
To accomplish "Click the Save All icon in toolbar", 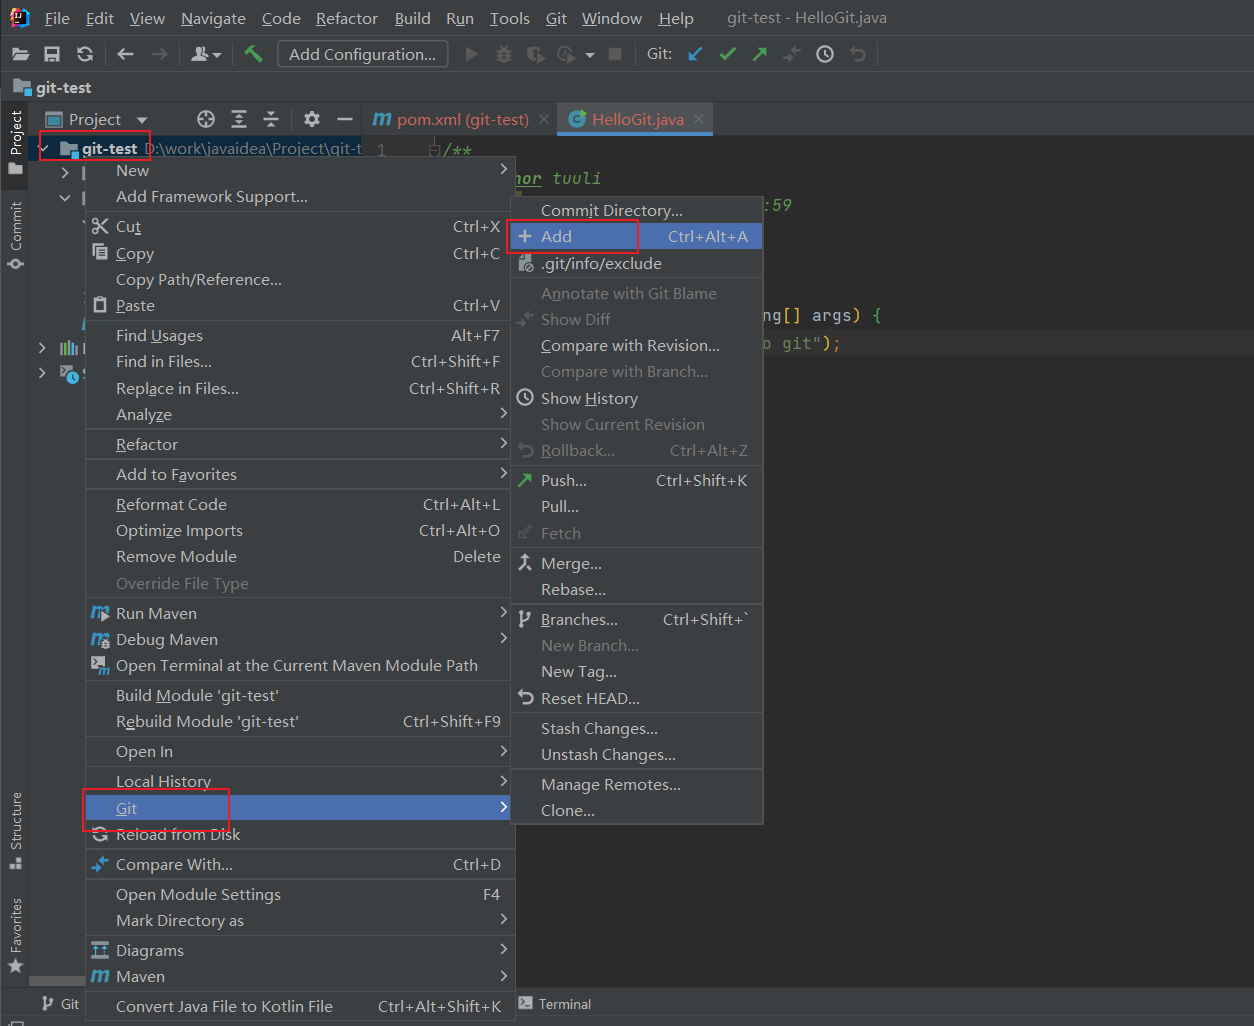I will (x=52, y=54).
